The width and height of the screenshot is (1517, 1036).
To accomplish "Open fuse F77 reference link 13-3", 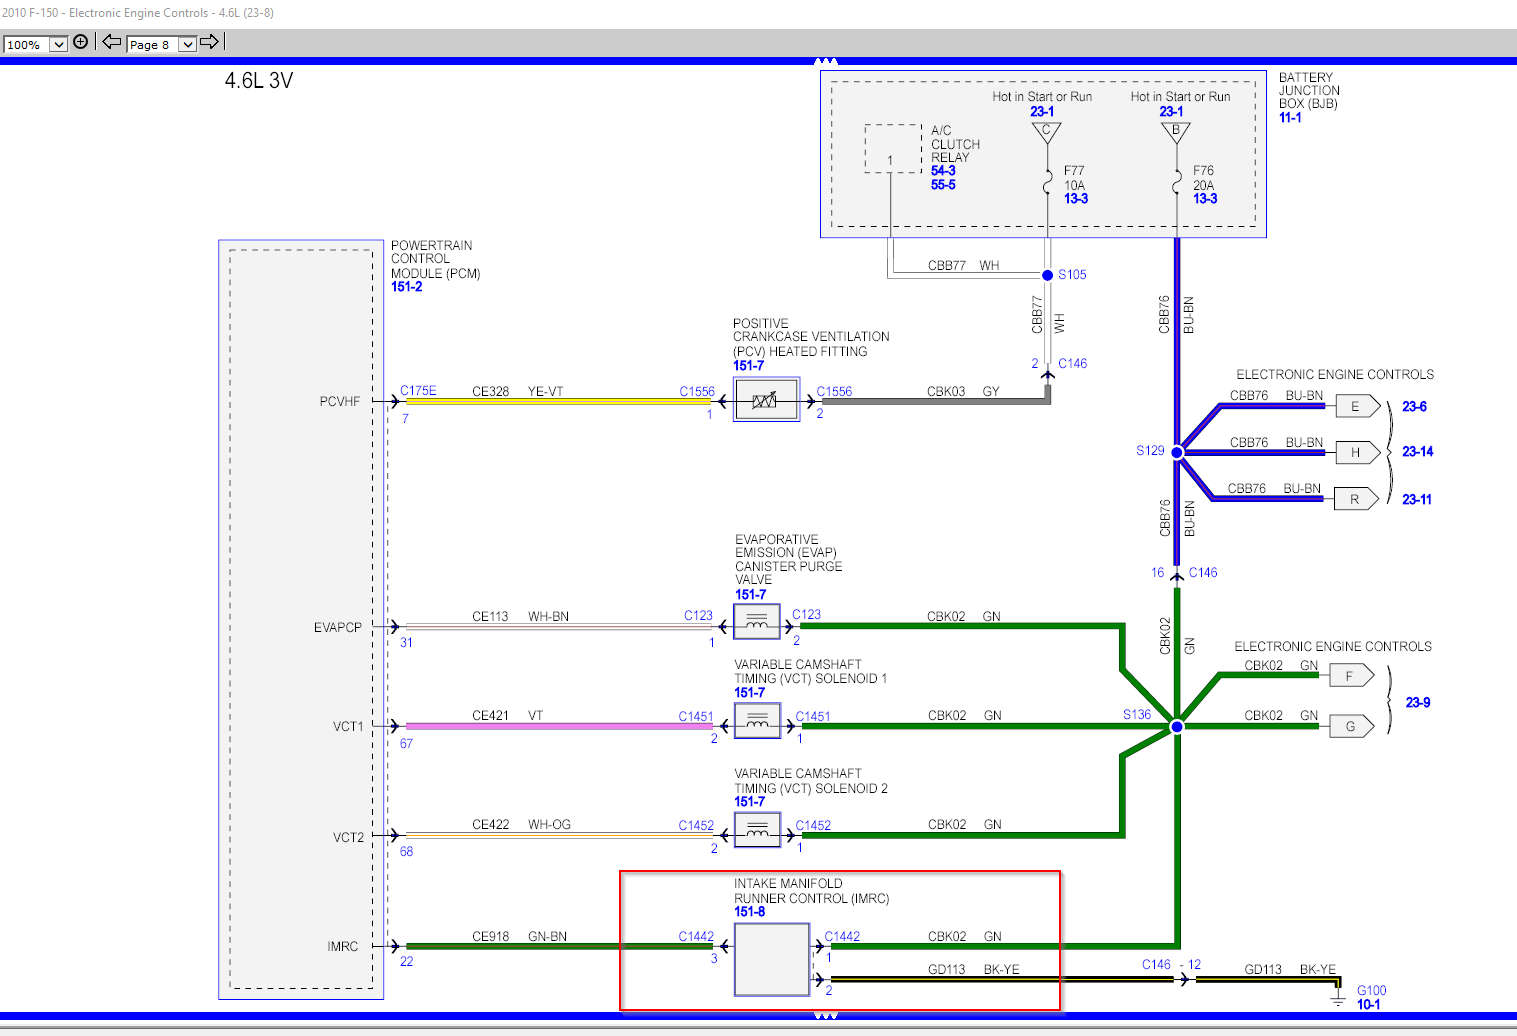I will 1074,198.
